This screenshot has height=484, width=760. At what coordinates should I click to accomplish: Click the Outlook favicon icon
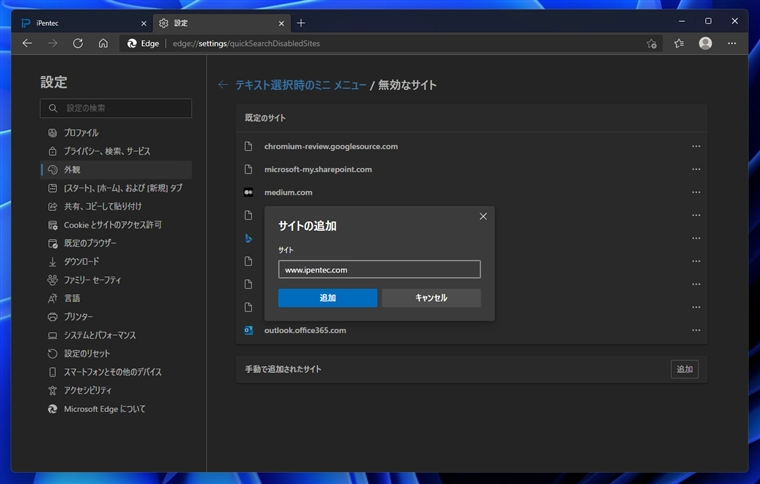pos(248,330)
